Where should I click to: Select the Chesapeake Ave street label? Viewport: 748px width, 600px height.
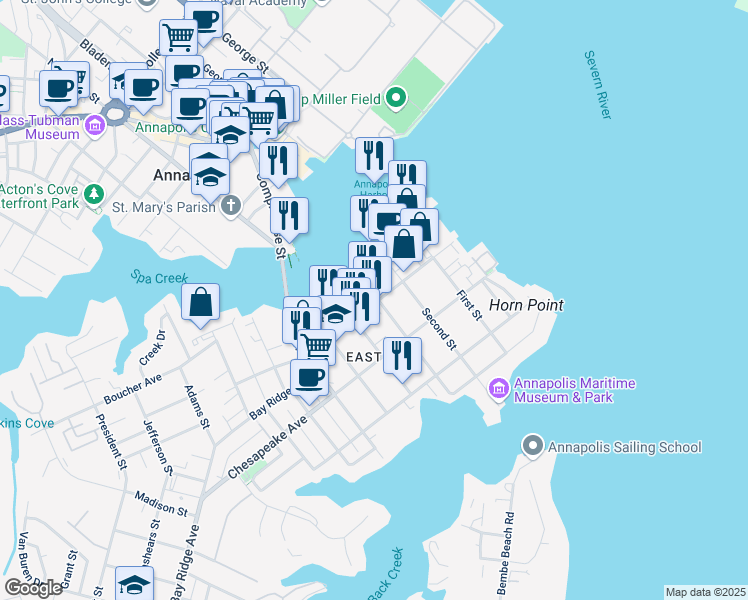[267, 447]
